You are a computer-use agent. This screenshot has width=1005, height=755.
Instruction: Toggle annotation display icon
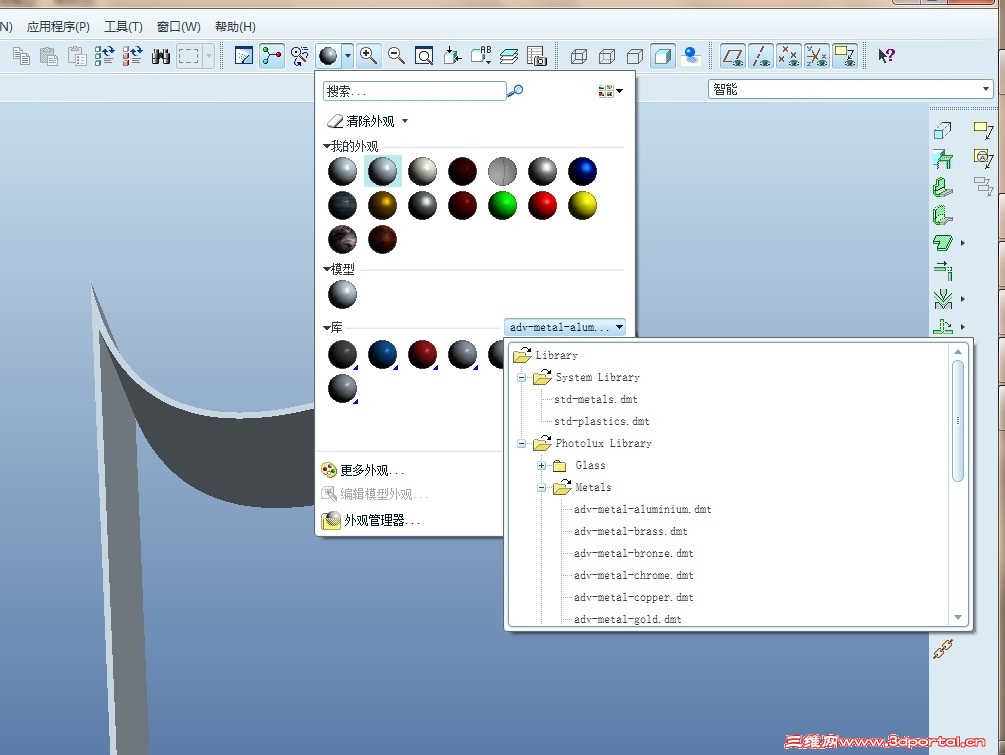click(x=845, y=56)
